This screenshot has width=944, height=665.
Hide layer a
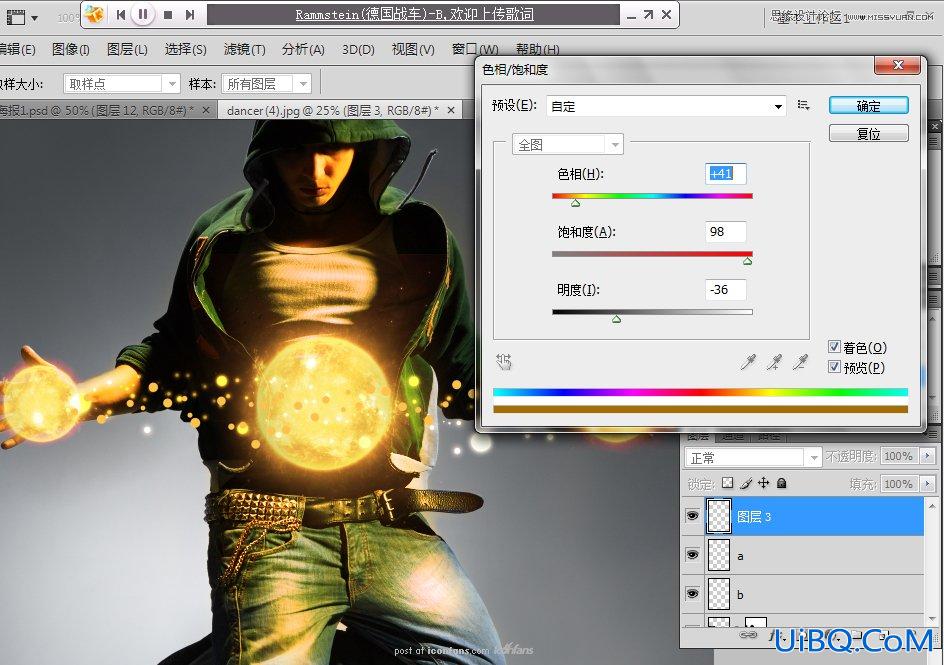(692, 554)
